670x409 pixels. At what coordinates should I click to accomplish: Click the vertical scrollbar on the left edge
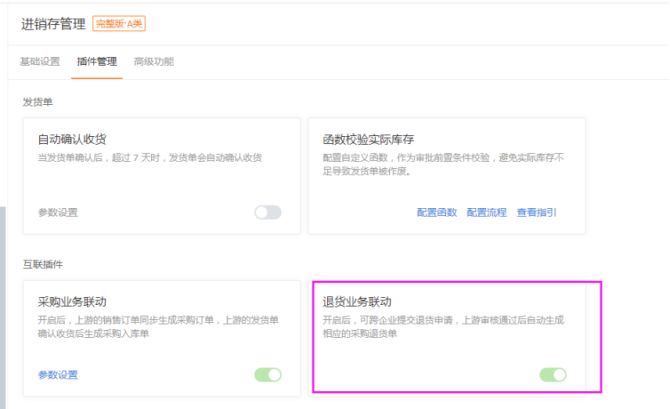tap(3, 300)
